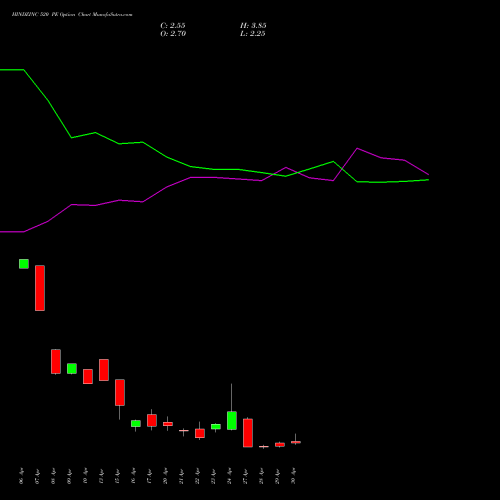Viewport: 500px width, 500px height.
Task: Click the green candlestick for 06 Apr
Action: 24,264
